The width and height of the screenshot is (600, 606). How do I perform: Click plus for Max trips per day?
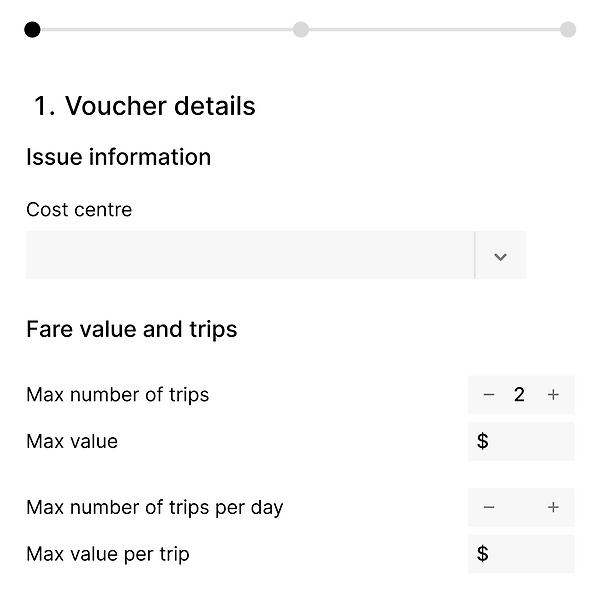[553, 508]
